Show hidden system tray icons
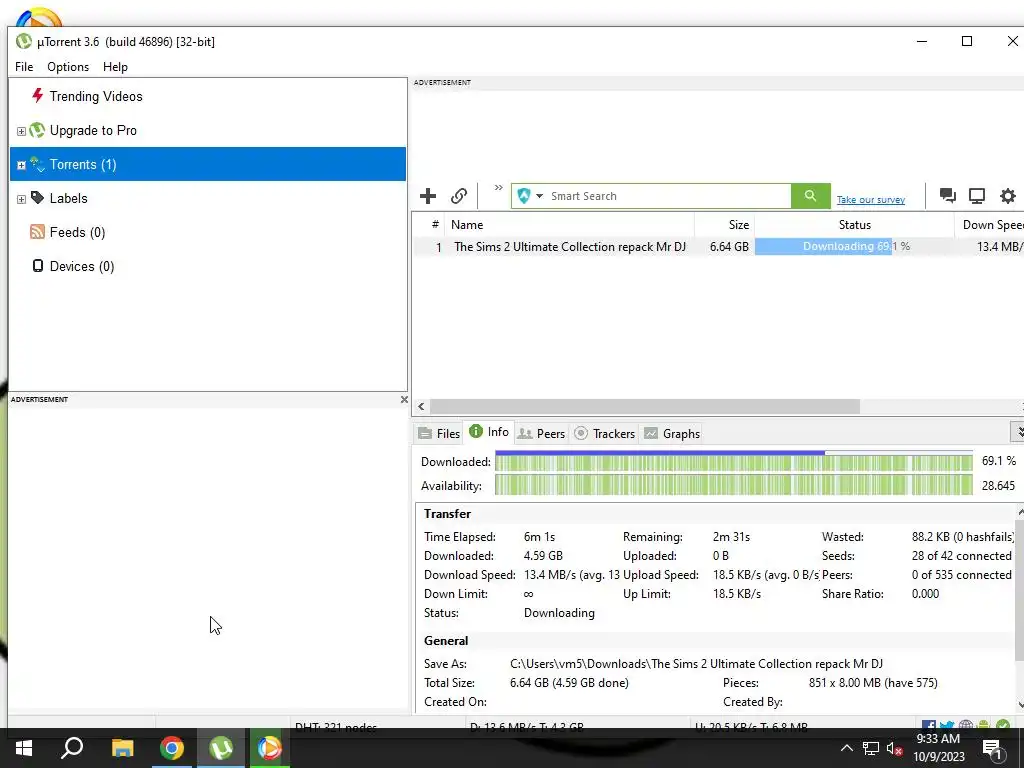This screenshot has height=768, width=1024. [846, 748]
